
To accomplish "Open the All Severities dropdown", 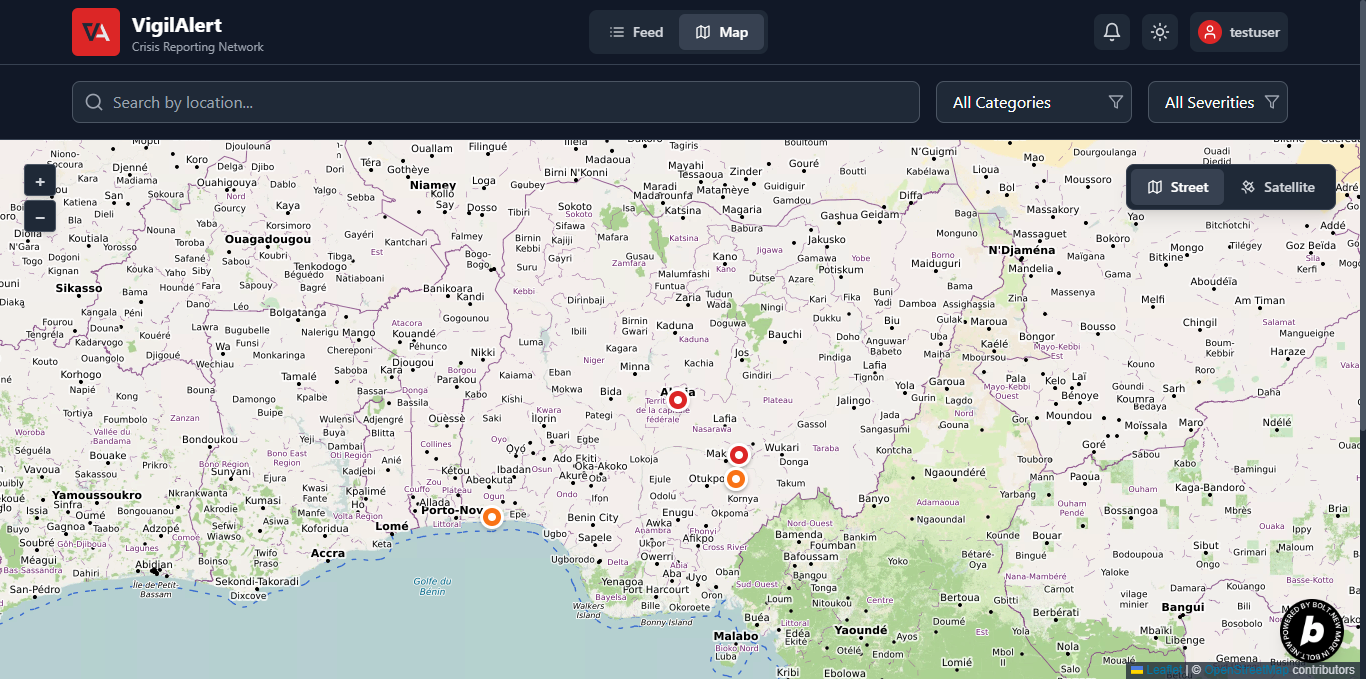I will tap(1218, 102).
